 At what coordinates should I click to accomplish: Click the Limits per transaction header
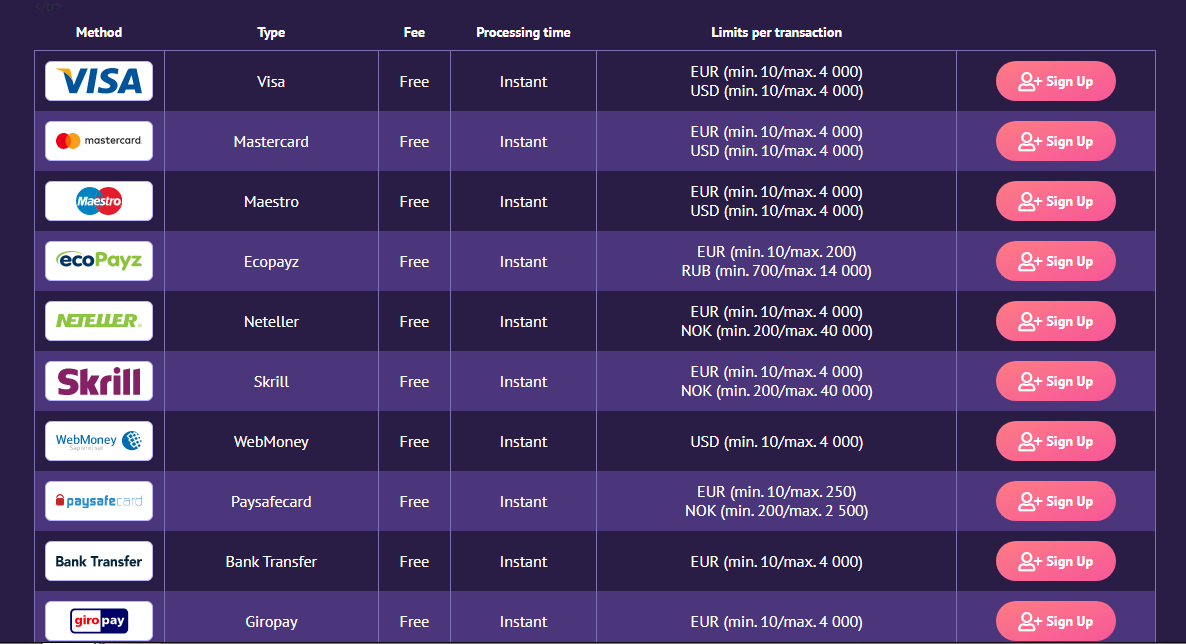[776, 33]
